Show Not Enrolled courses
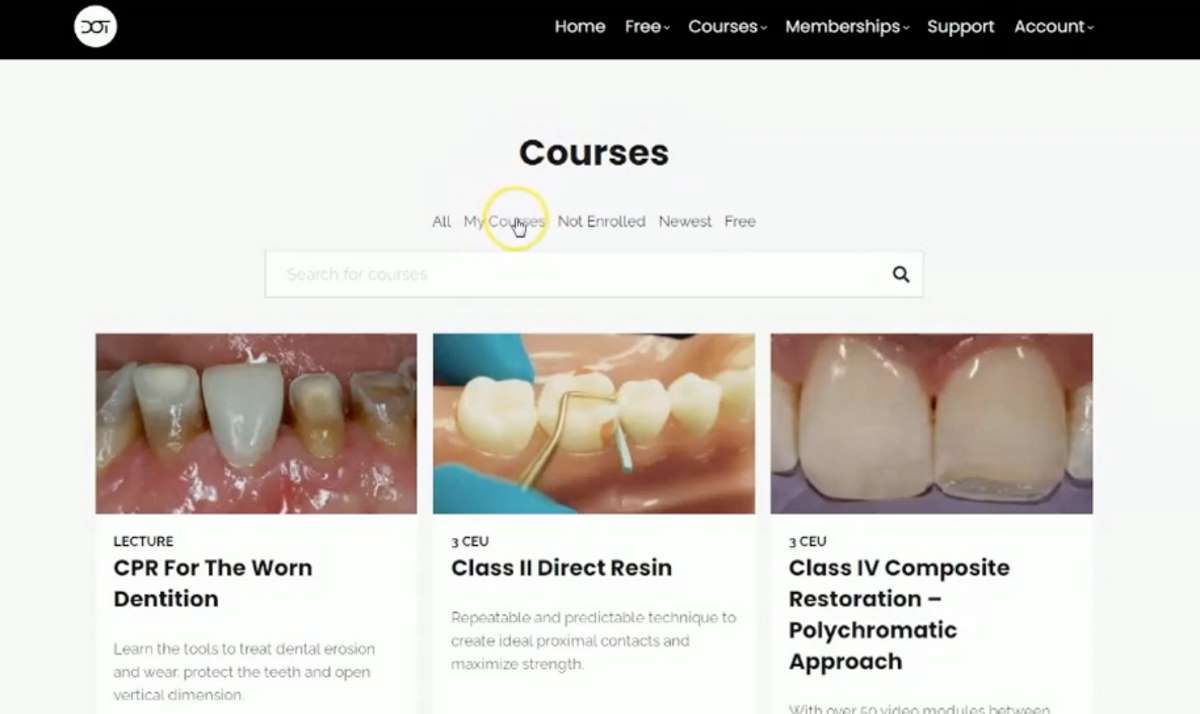The image size is (1200, 714). coord(601,221)
